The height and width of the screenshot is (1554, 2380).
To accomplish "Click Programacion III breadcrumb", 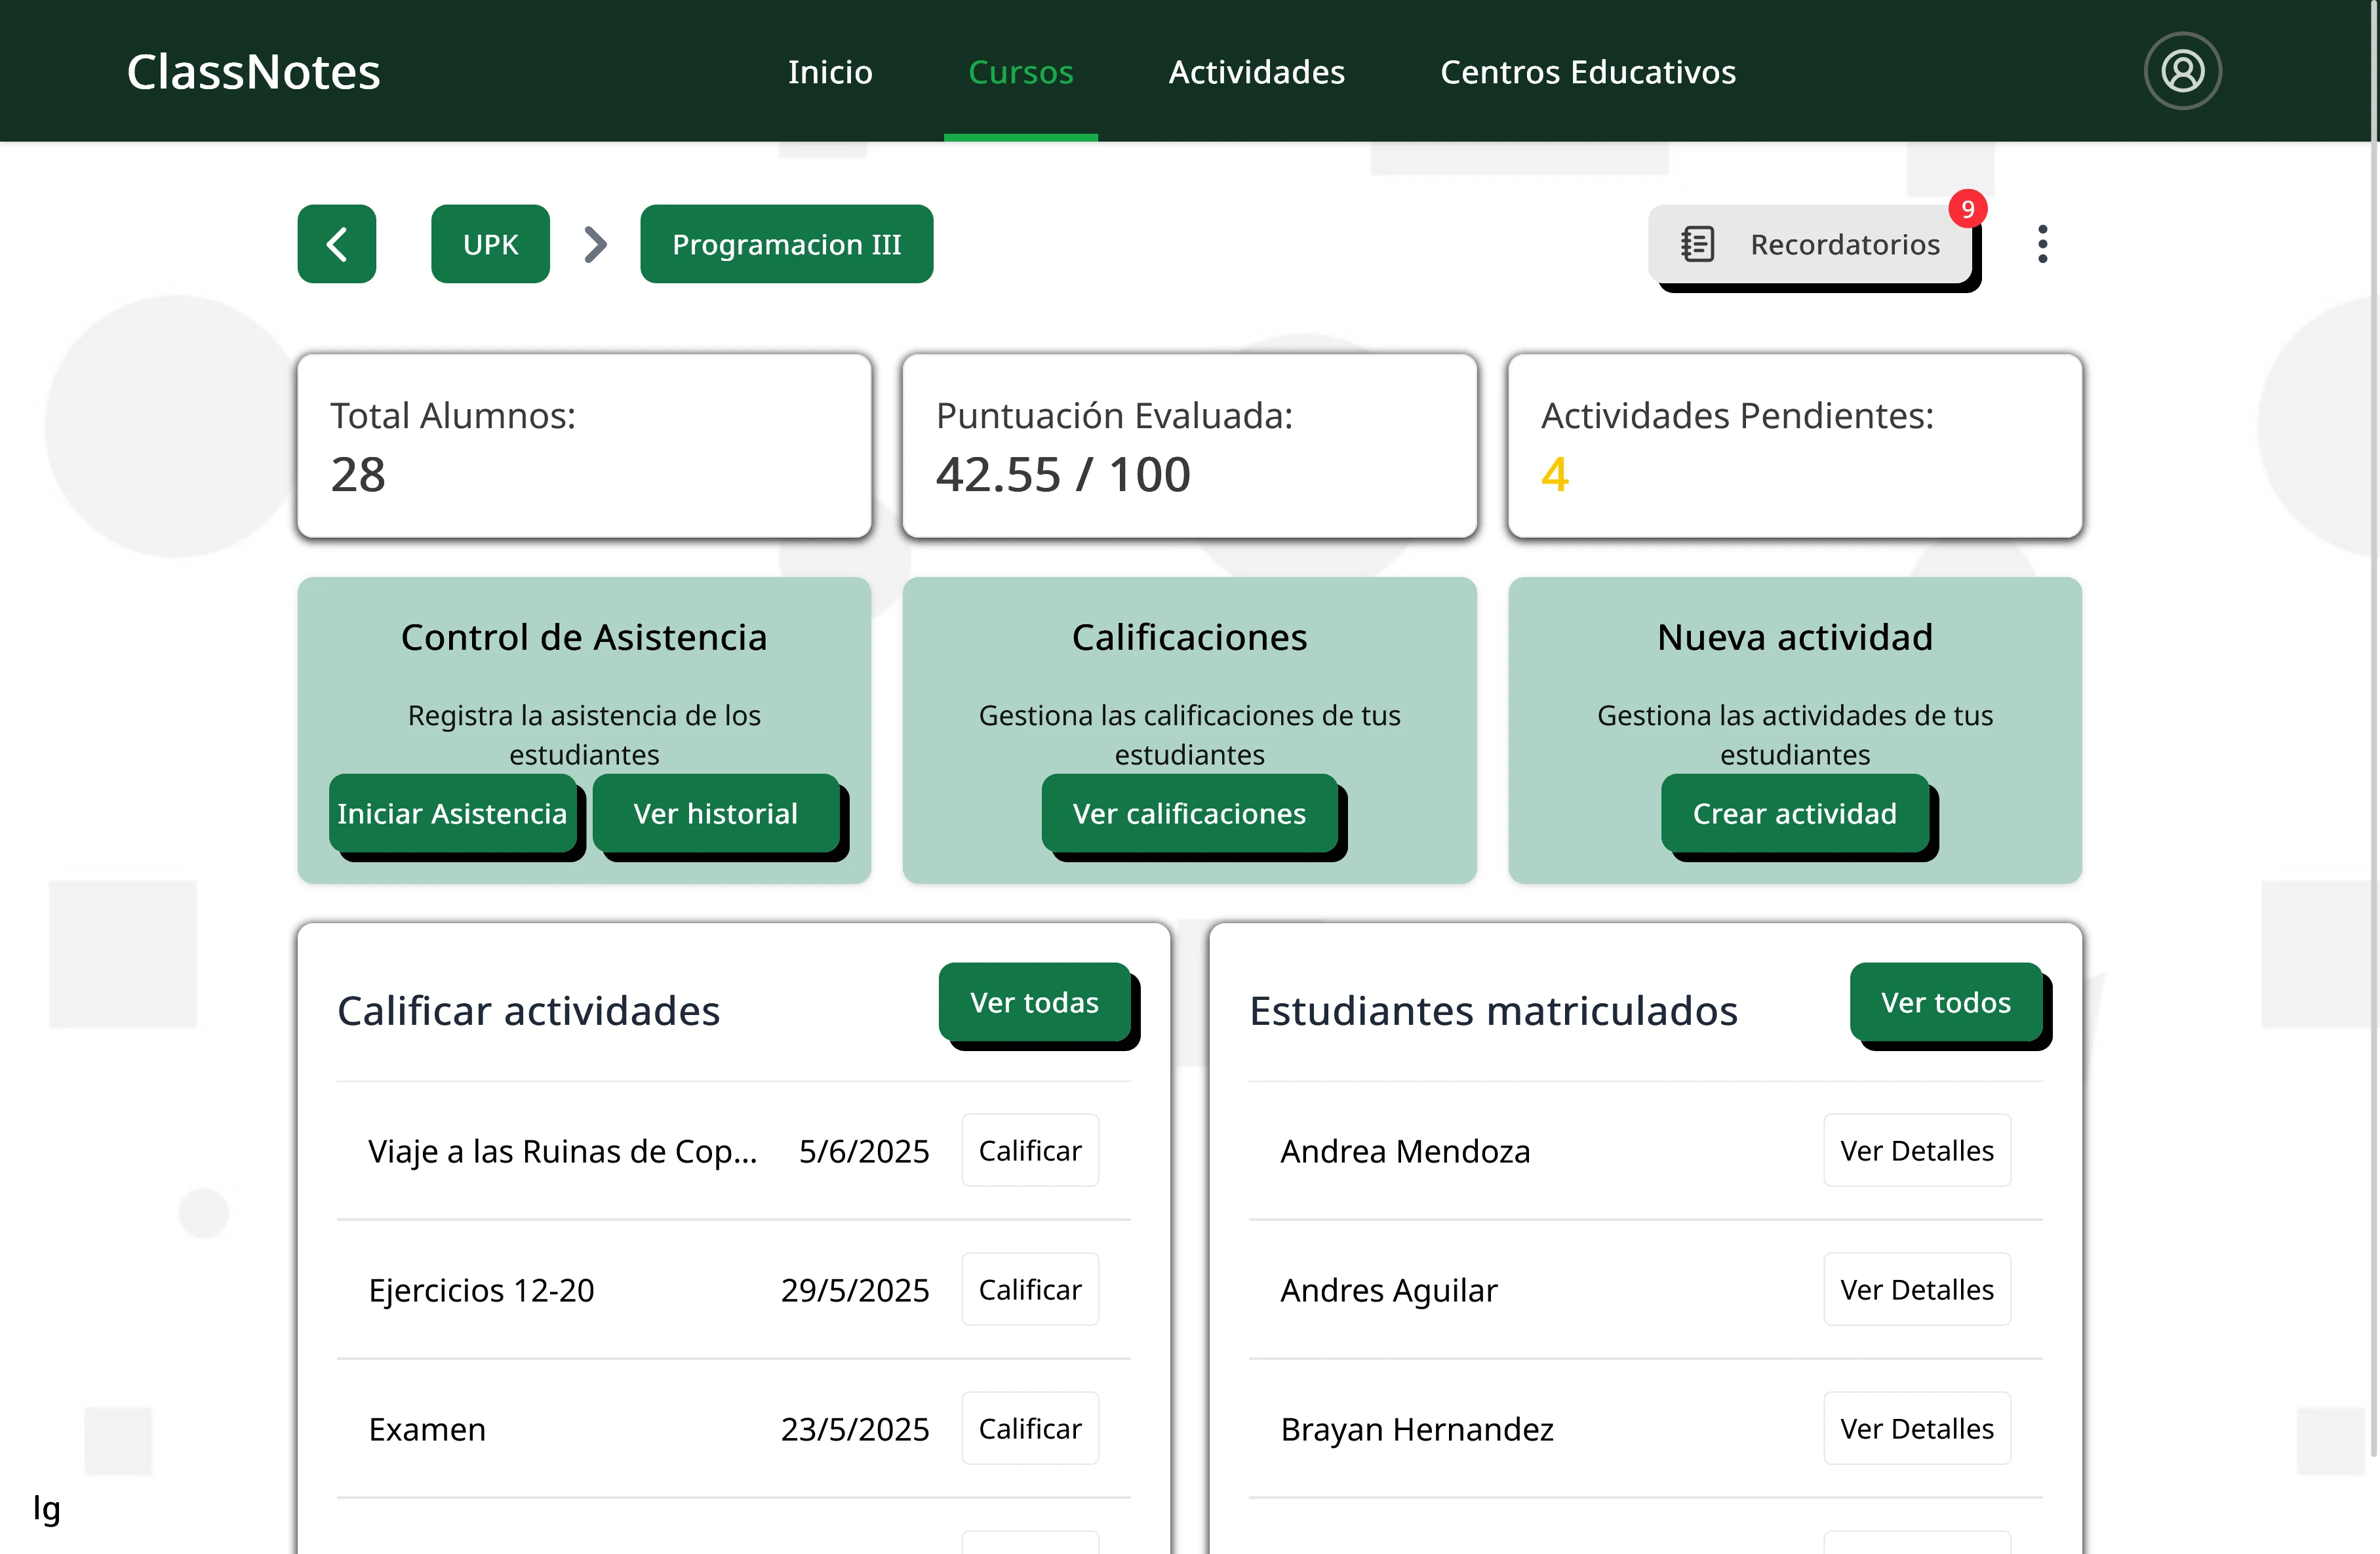I will point(786,244).
